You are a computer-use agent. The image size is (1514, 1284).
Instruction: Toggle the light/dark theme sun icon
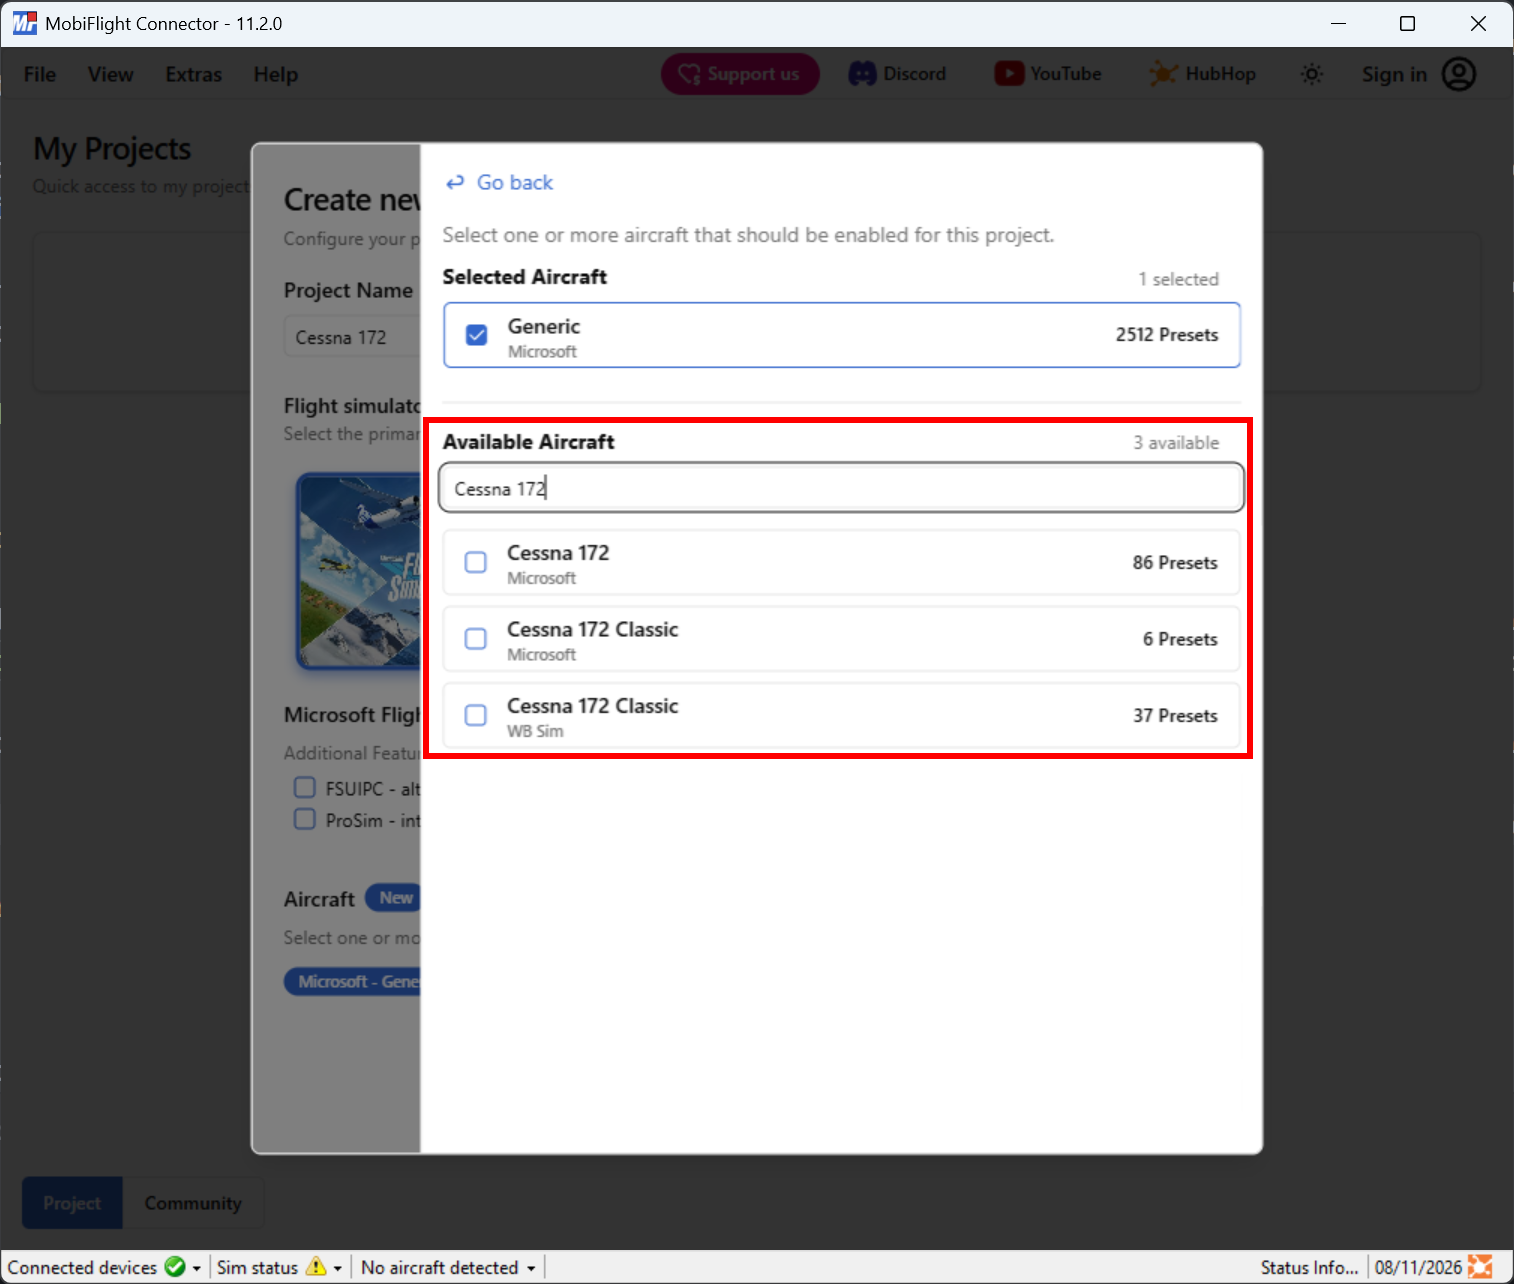coord(1311,74)
